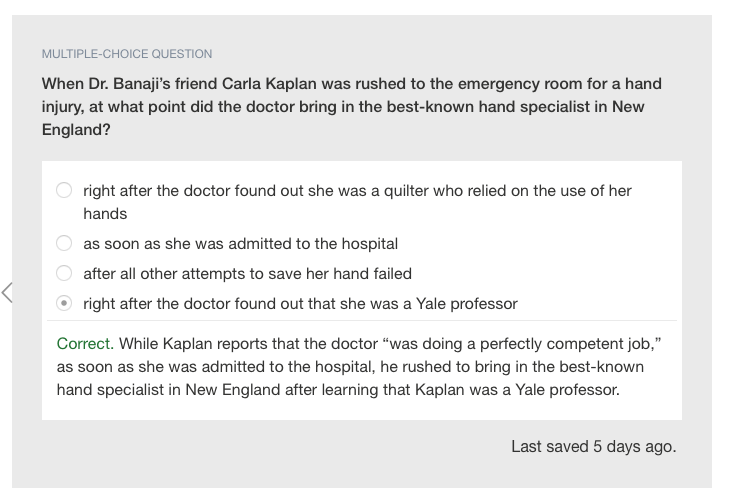This screenshot has height=489, width=738.
Task: Click the answer text 'after all other attempts to save her hand failed'
Action: pos(248,273)
